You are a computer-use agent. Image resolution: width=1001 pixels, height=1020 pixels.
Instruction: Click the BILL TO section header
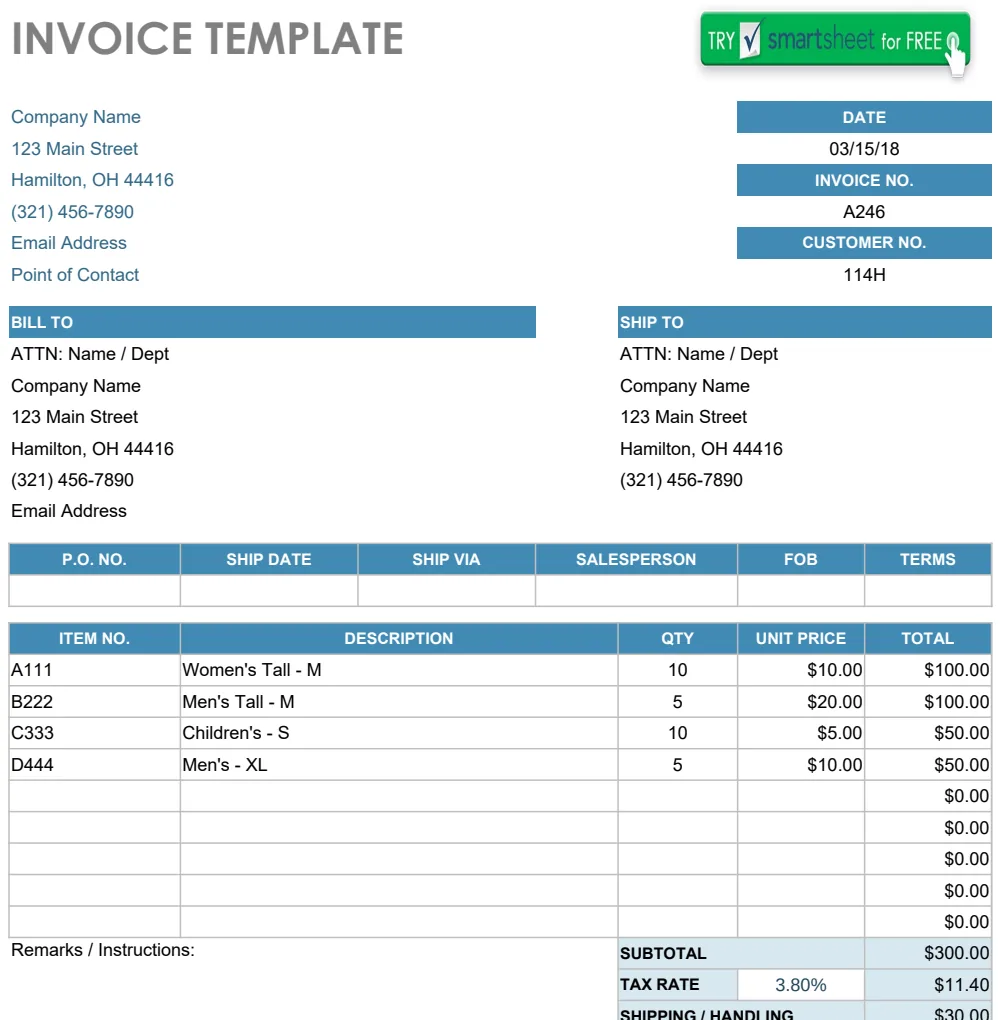point(272,322)
